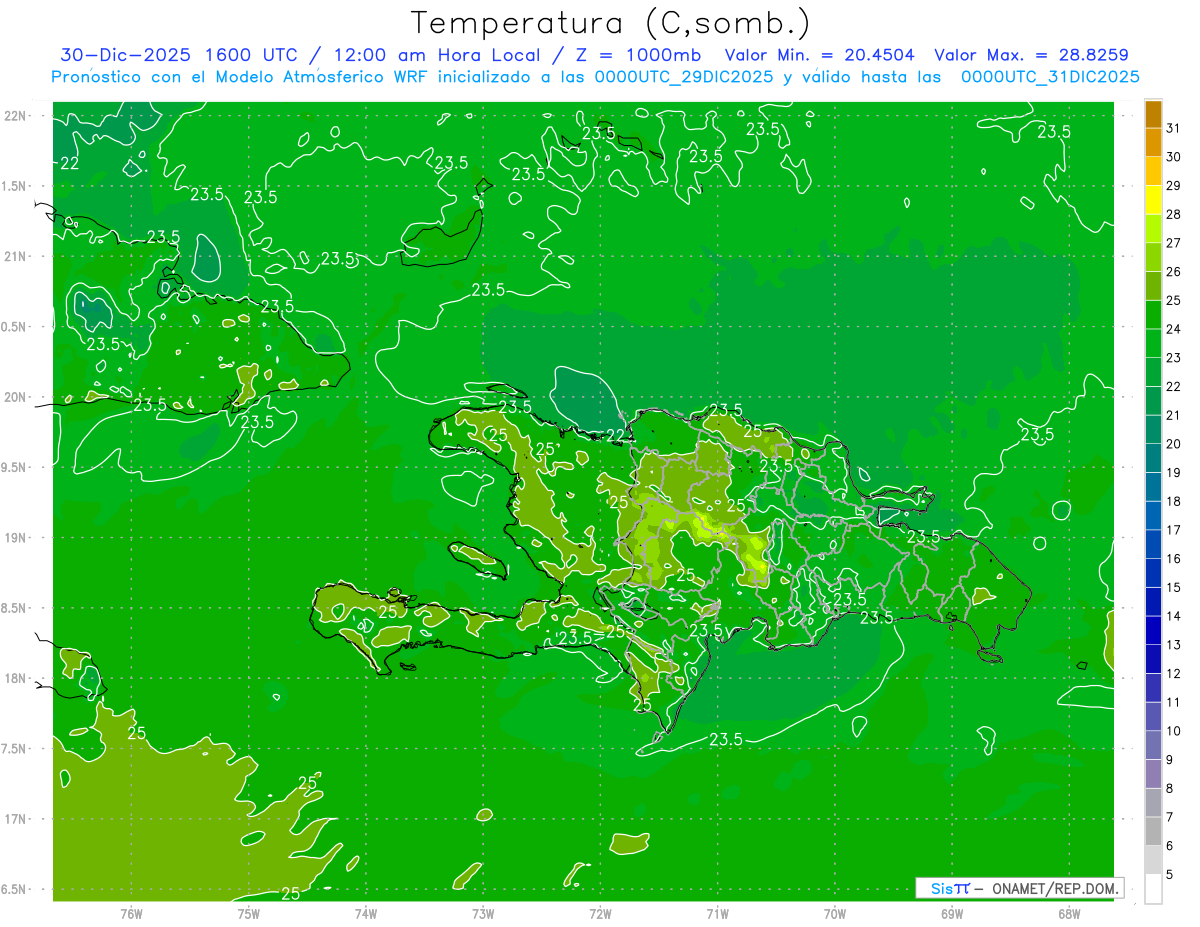Click the '24' label on the colorbar

[x=1174, y=329]
